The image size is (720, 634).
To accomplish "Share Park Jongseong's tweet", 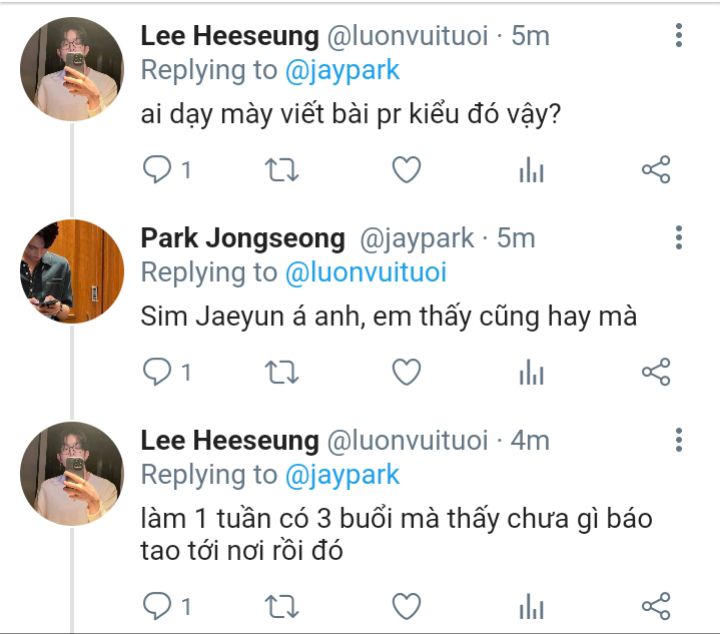I will pyautogui.click(x=655, y=373).
